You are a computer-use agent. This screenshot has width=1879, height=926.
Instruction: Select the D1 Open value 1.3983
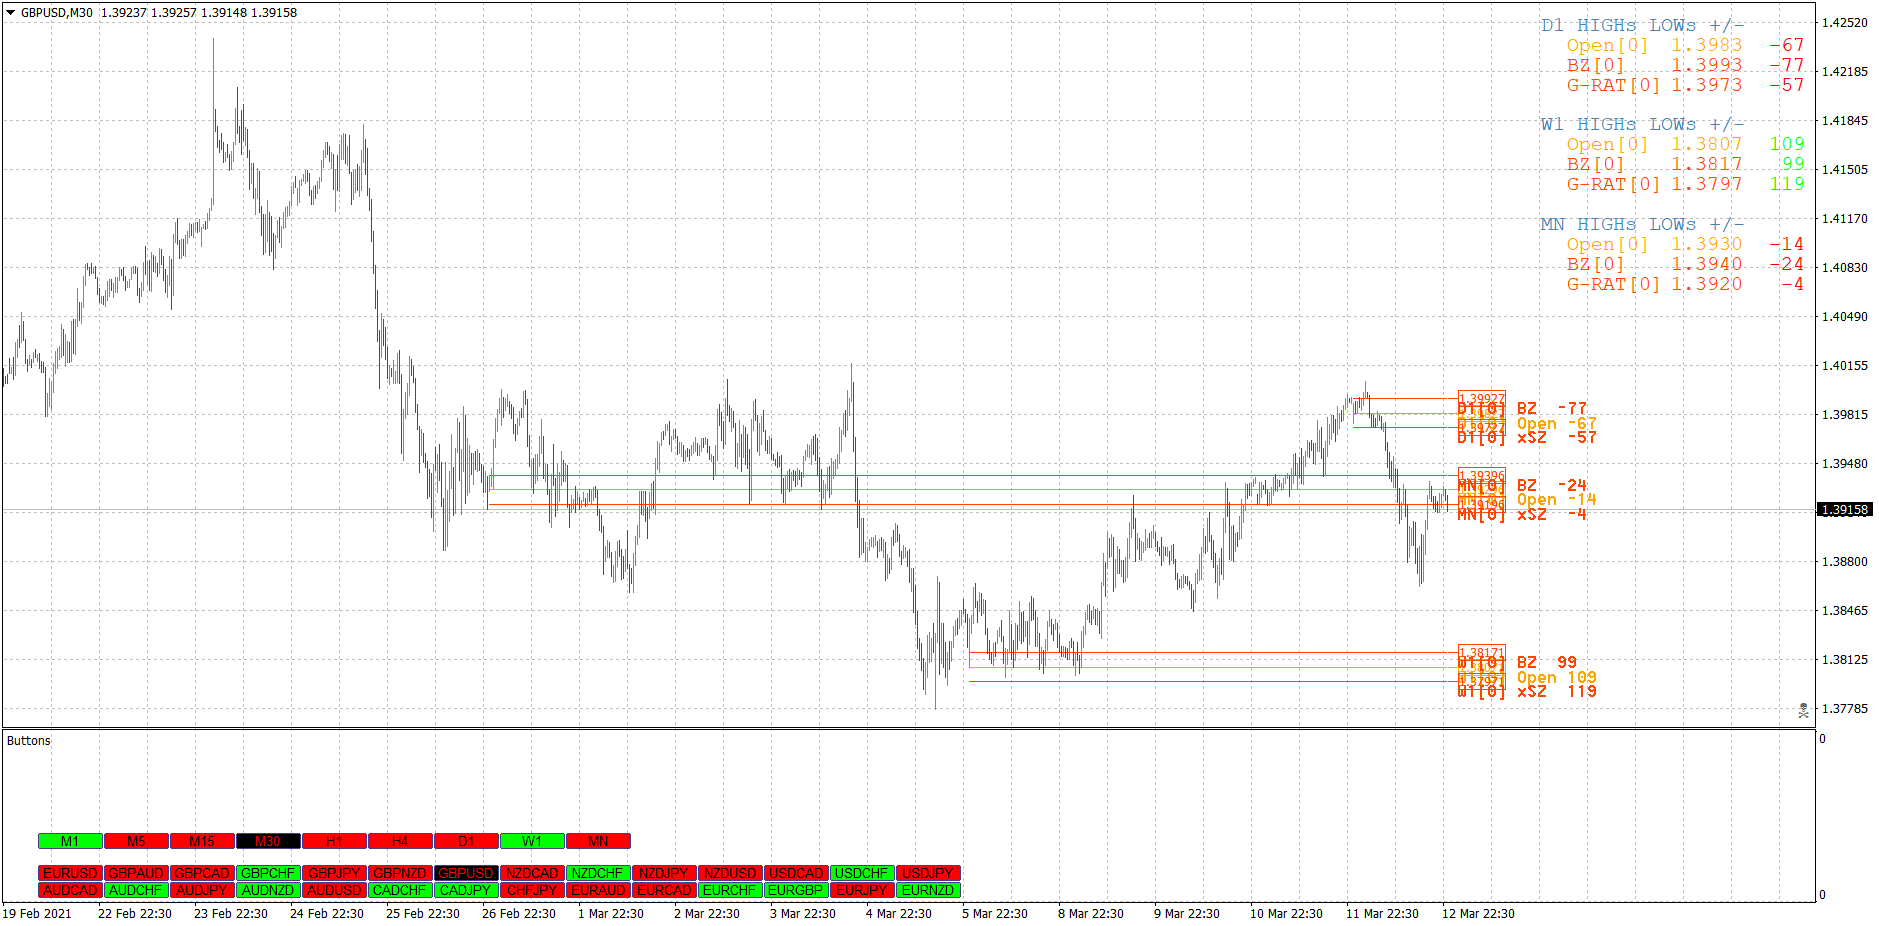(x=1707, y=46)
